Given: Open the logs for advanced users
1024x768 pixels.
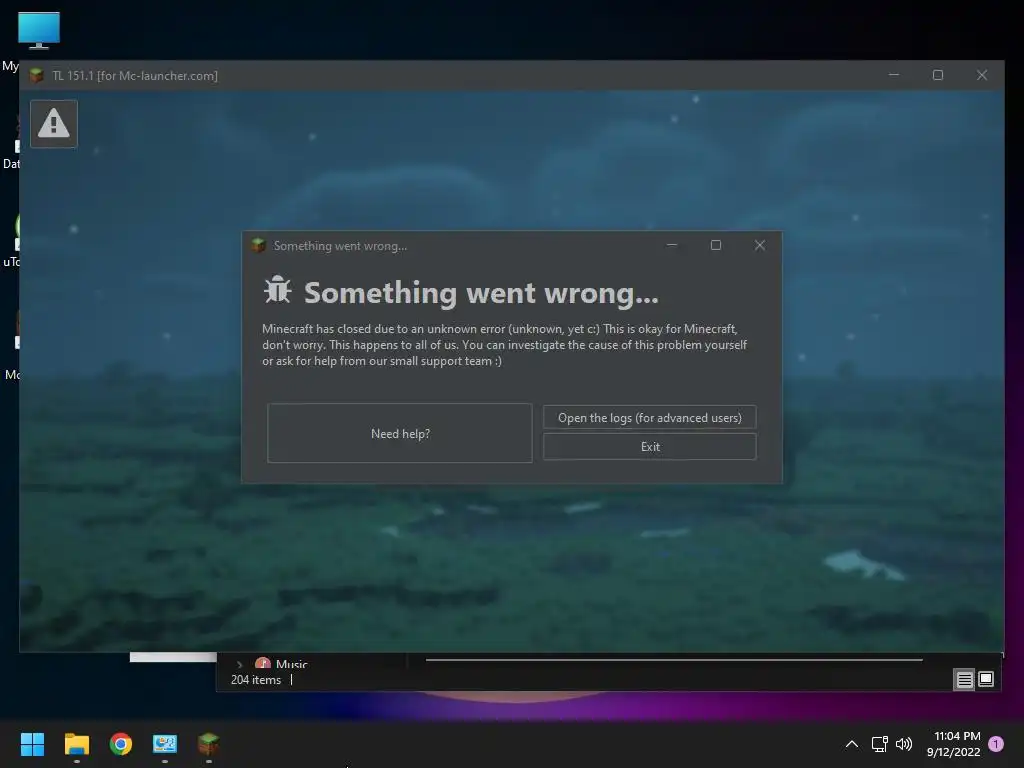Looking at the screenshot, I should coord(650,417).
